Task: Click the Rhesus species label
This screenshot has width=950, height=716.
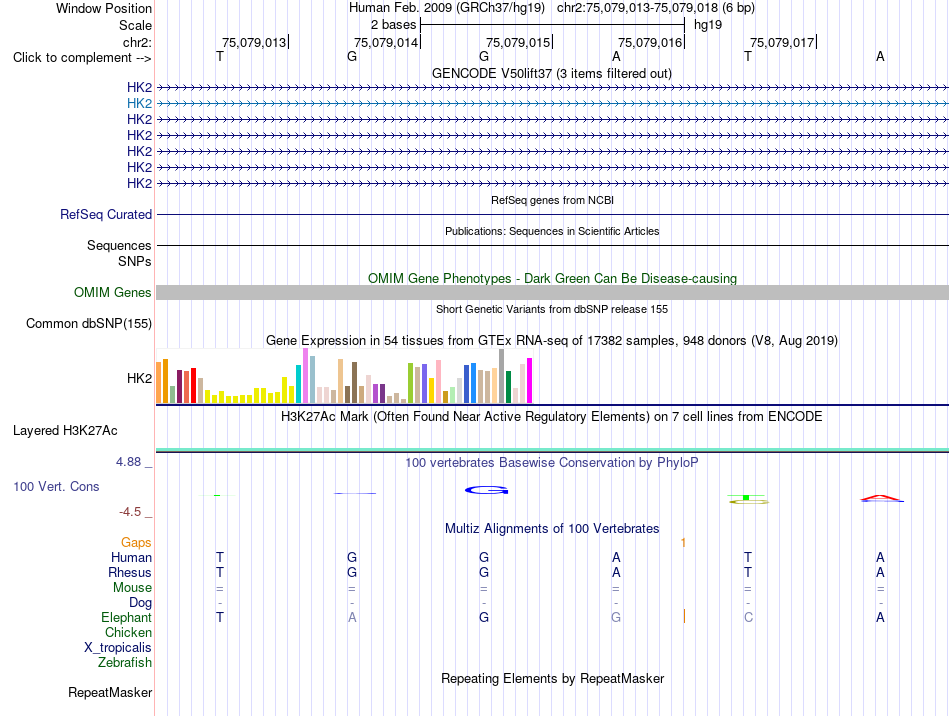Action: [130, 572]
